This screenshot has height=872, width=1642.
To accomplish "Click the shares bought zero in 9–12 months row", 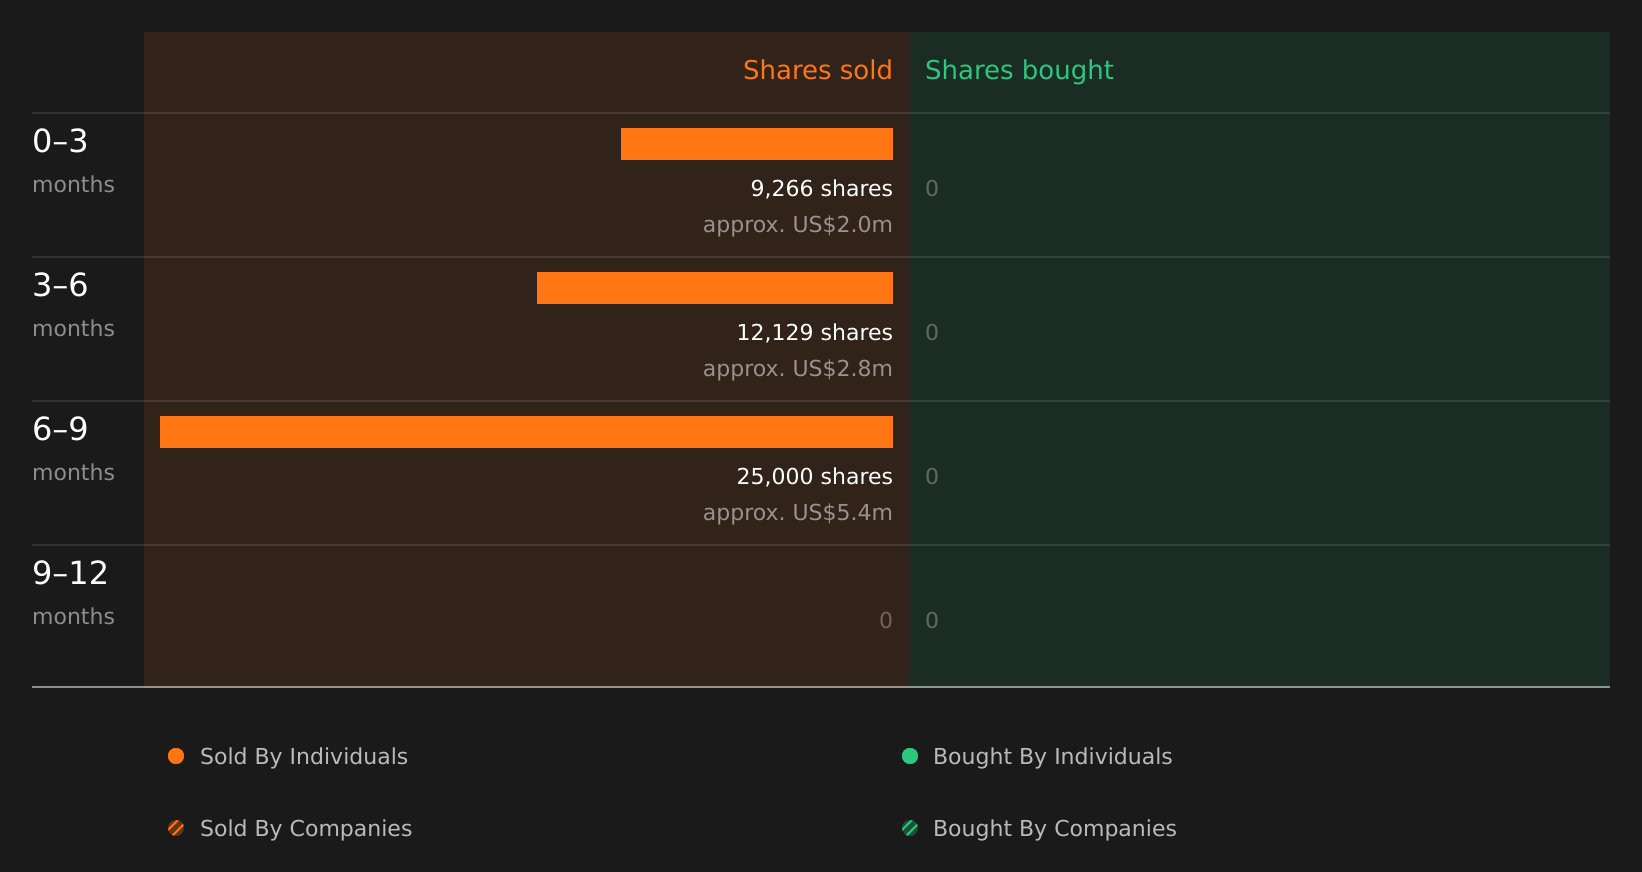I will pyautogui.click(x=932, y=620).
